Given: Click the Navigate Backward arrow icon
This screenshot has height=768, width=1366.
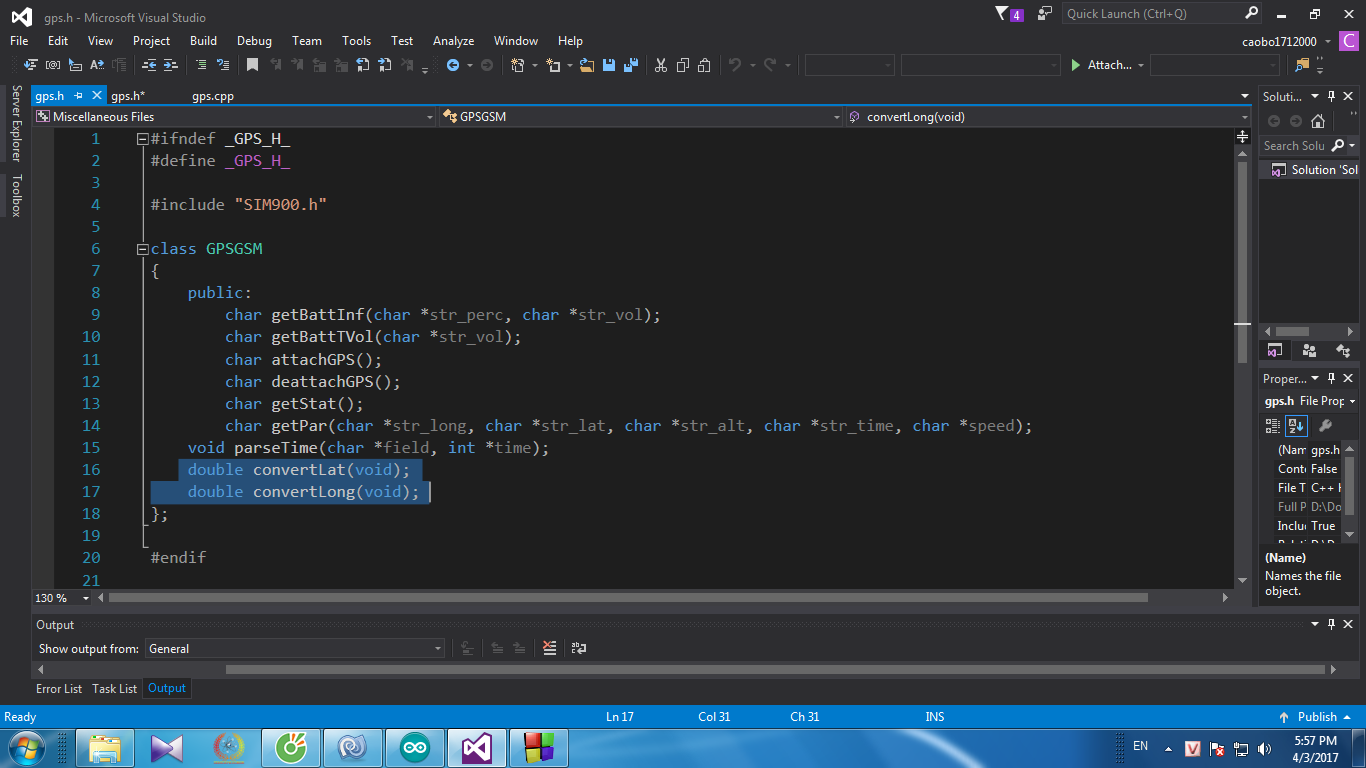Looking at the screenshot, I should pyautogui.click(x=453, y=65).
